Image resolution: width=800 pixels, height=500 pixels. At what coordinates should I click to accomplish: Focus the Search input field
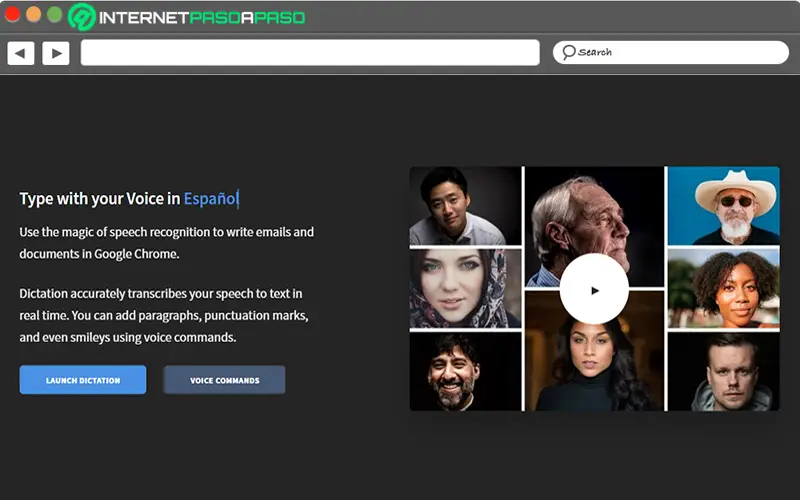pos(671,52)
